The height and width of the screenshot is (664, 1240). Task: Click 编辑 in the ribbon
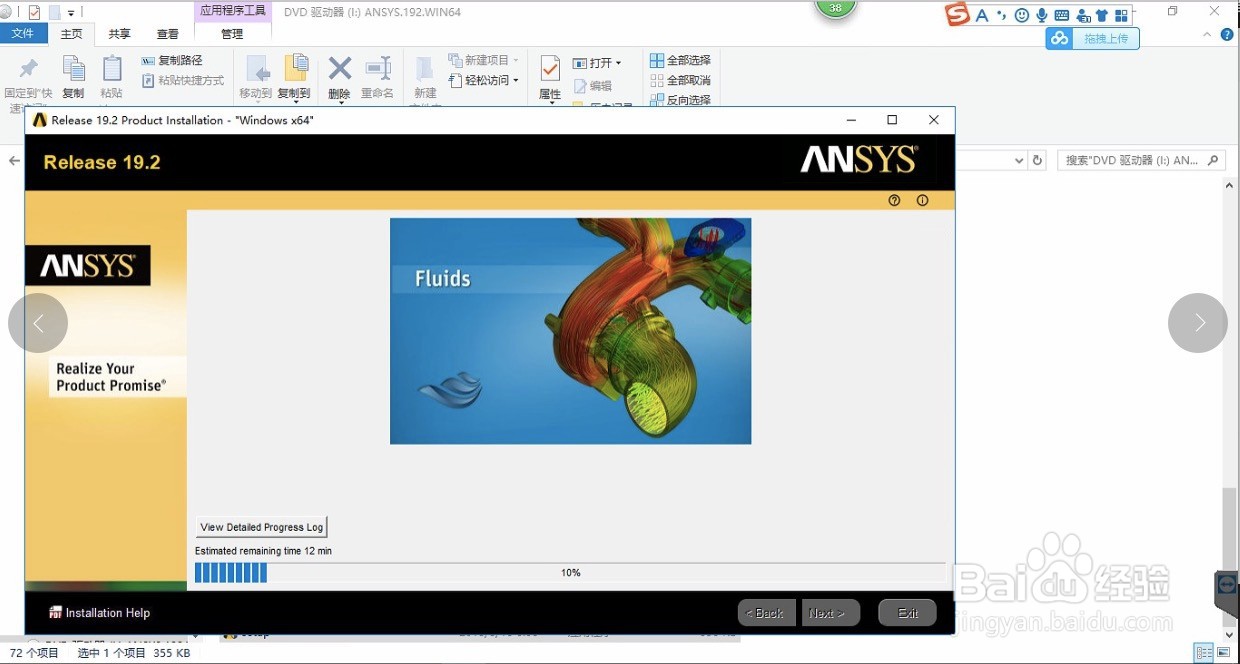coord(592,86)
